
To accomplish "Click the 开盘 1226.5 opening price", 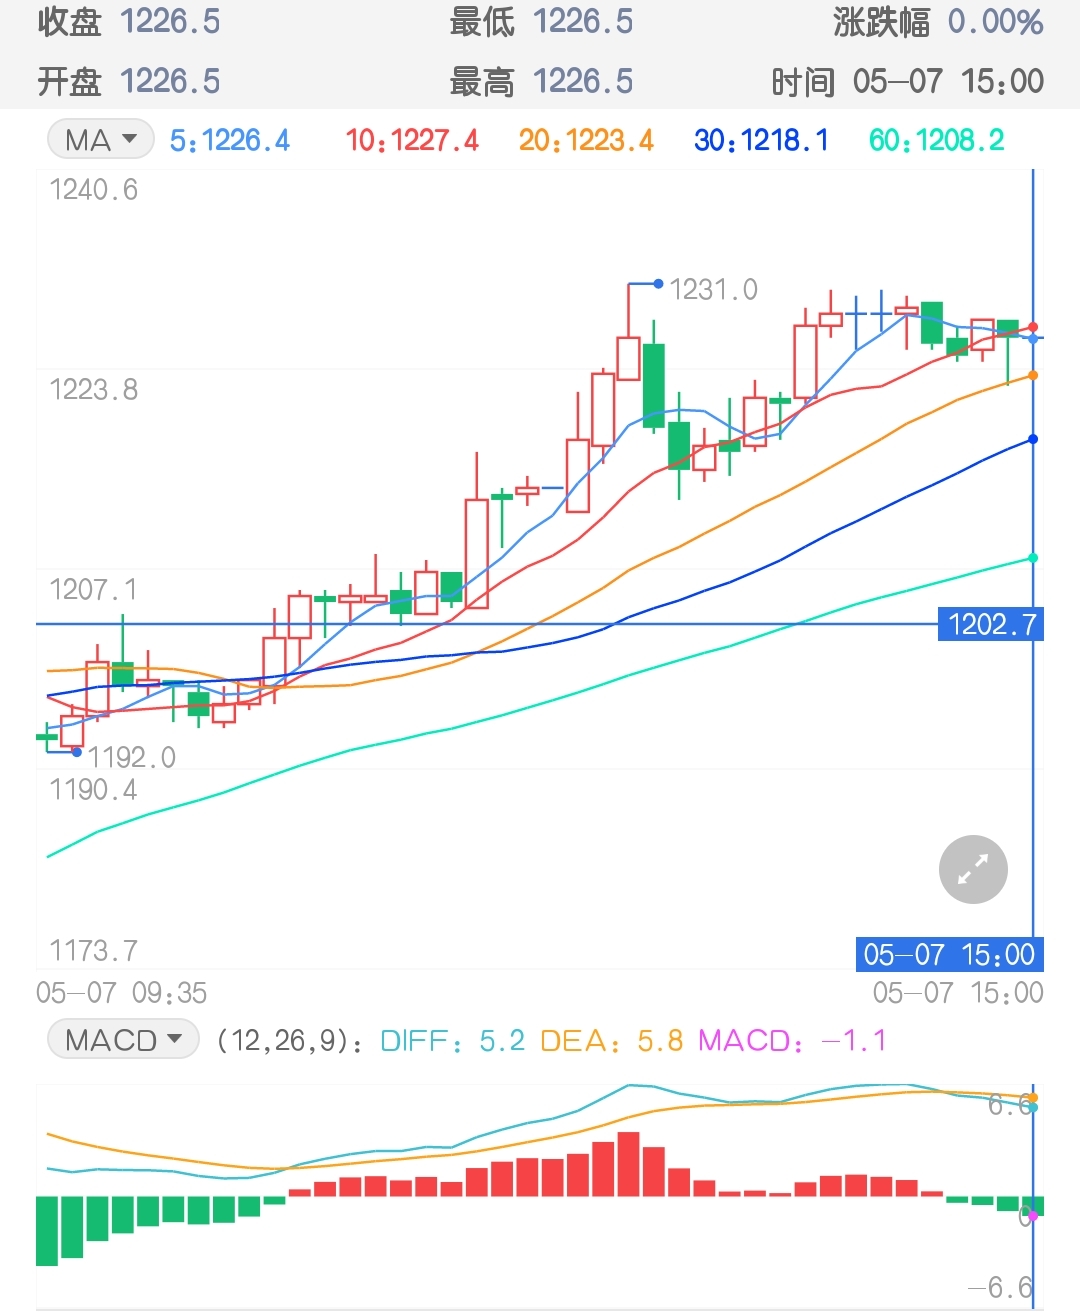I will 129,81.
